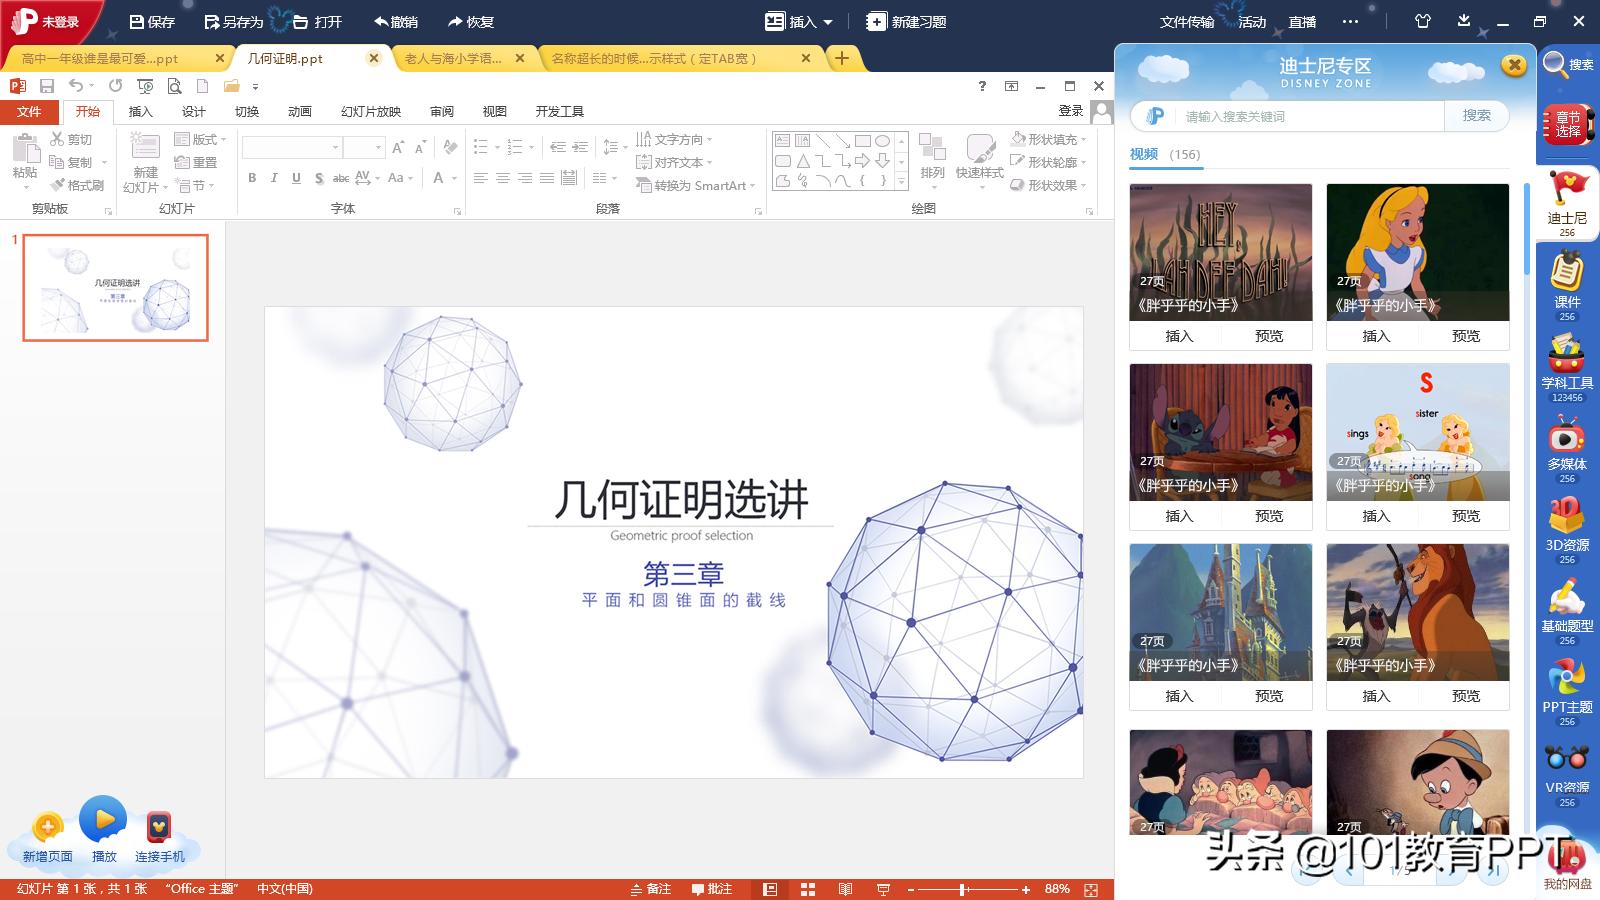Click 预览 under the Alice video
Image resolution: width=1600 pixels, height=900 pixels.
(x=1464, y=336)
